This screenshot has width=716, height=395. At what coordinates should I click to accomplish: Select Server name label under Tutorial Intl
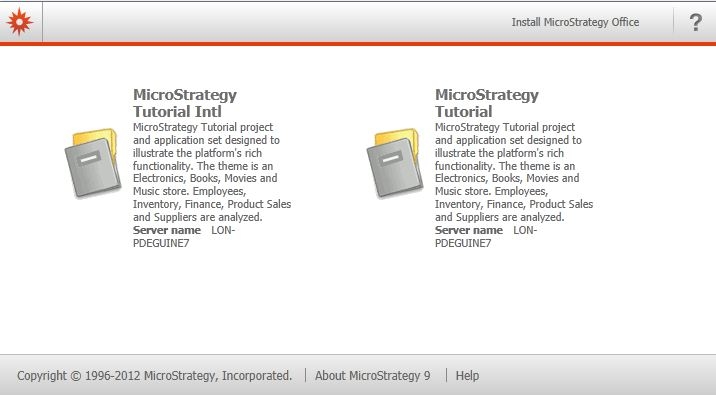(167, 230)
